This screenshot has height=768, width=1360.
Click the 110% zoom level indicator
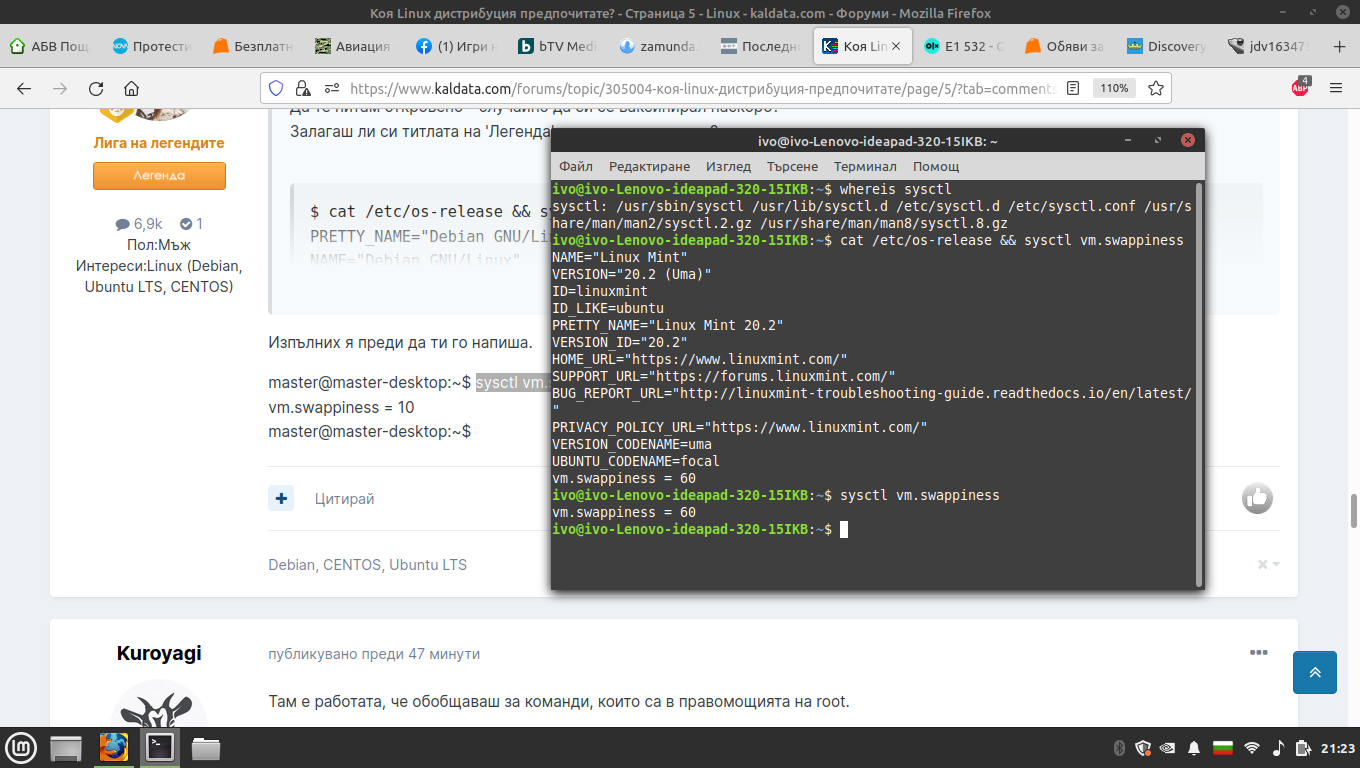(1114, 88)
